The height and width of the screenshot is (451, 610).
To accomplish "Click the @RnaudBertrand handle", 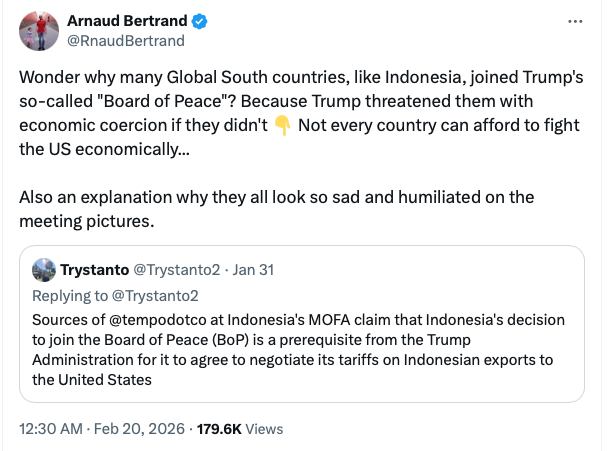I will tap(125, 41).
